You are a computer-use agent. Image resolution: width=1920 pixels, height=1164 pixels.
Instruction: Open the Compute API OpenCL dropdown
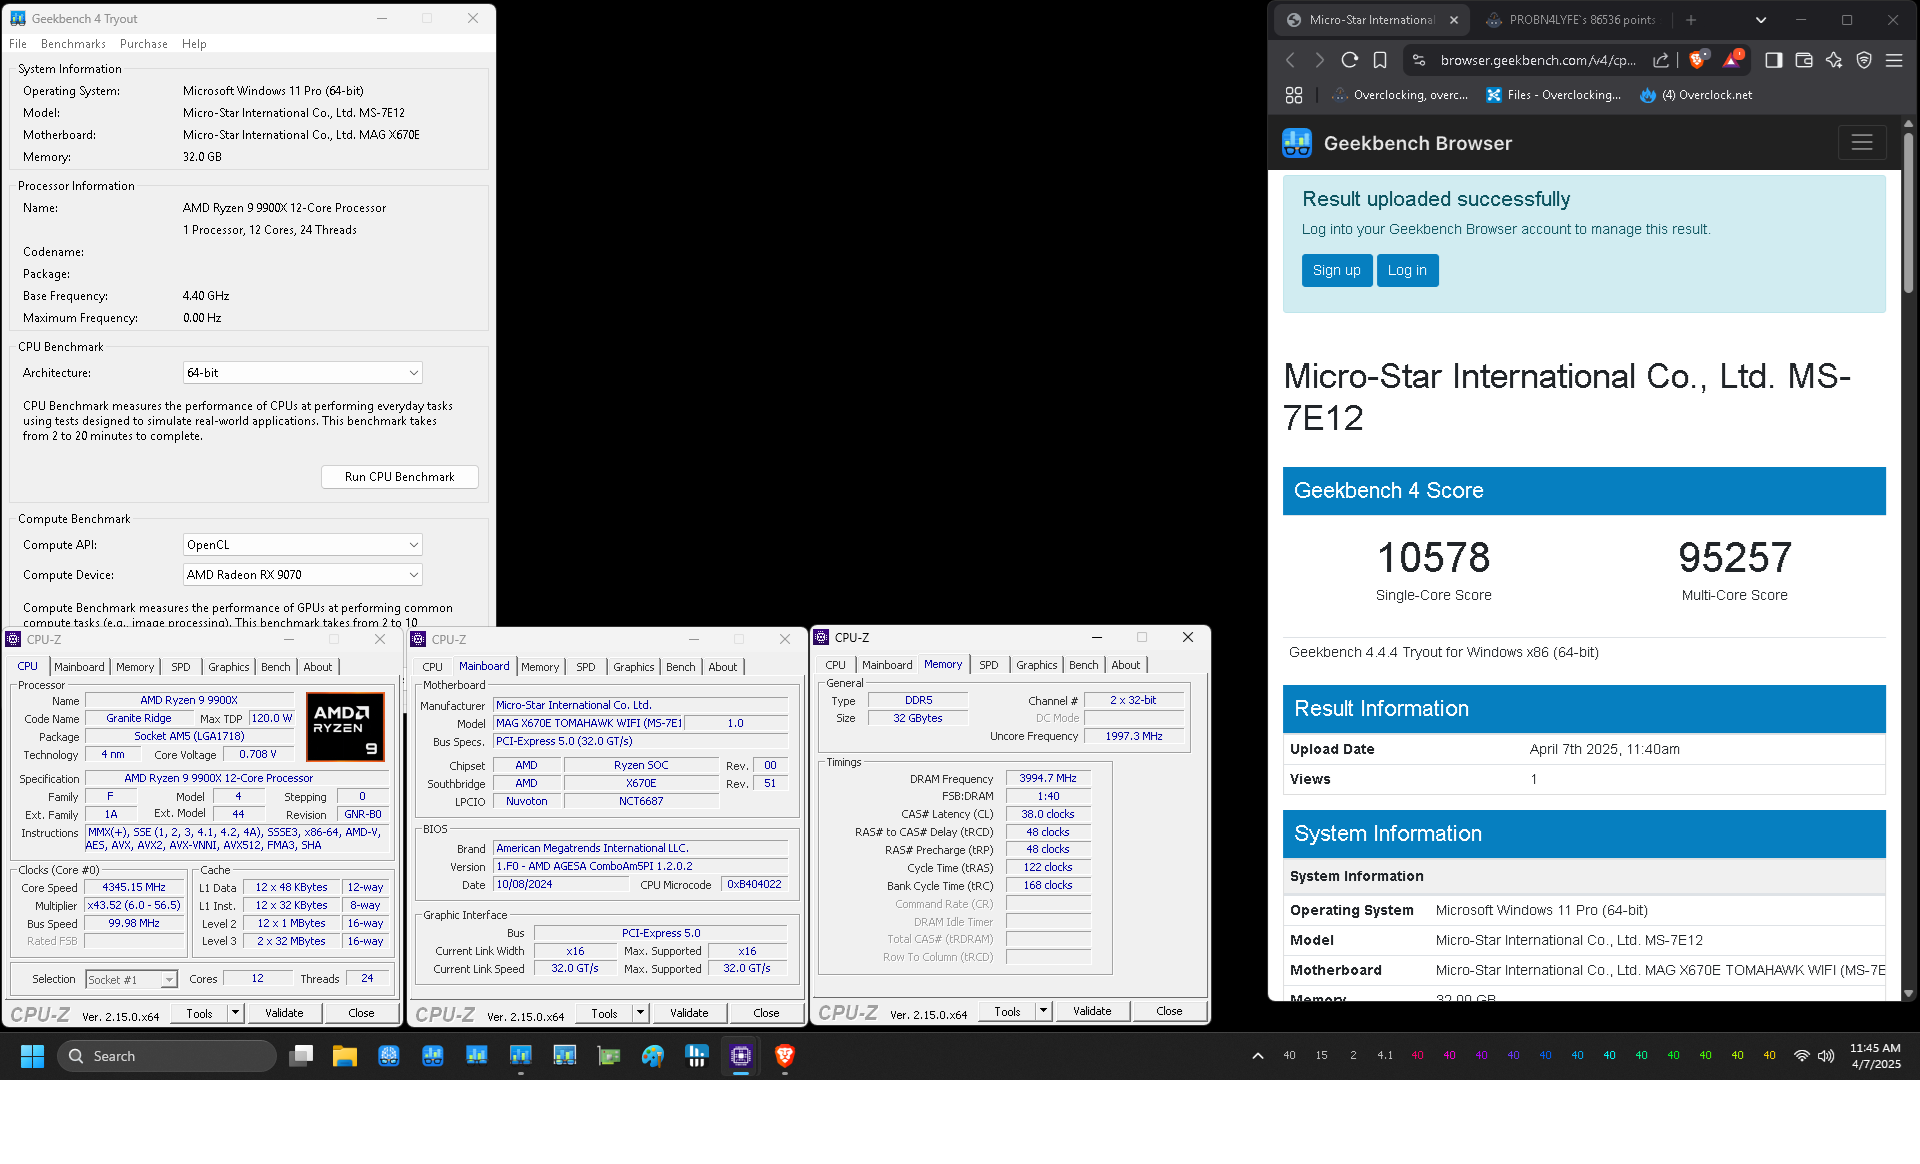click(x=302, y=545)
